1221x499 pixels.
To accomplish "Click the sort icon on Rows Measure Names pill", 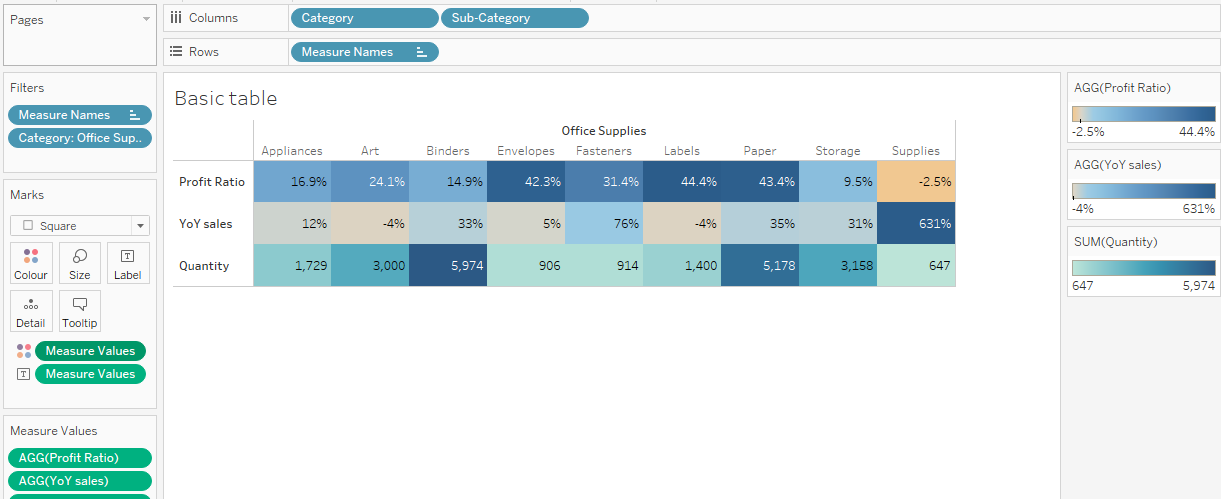I will pyautogui.click(x=422, y=52).
